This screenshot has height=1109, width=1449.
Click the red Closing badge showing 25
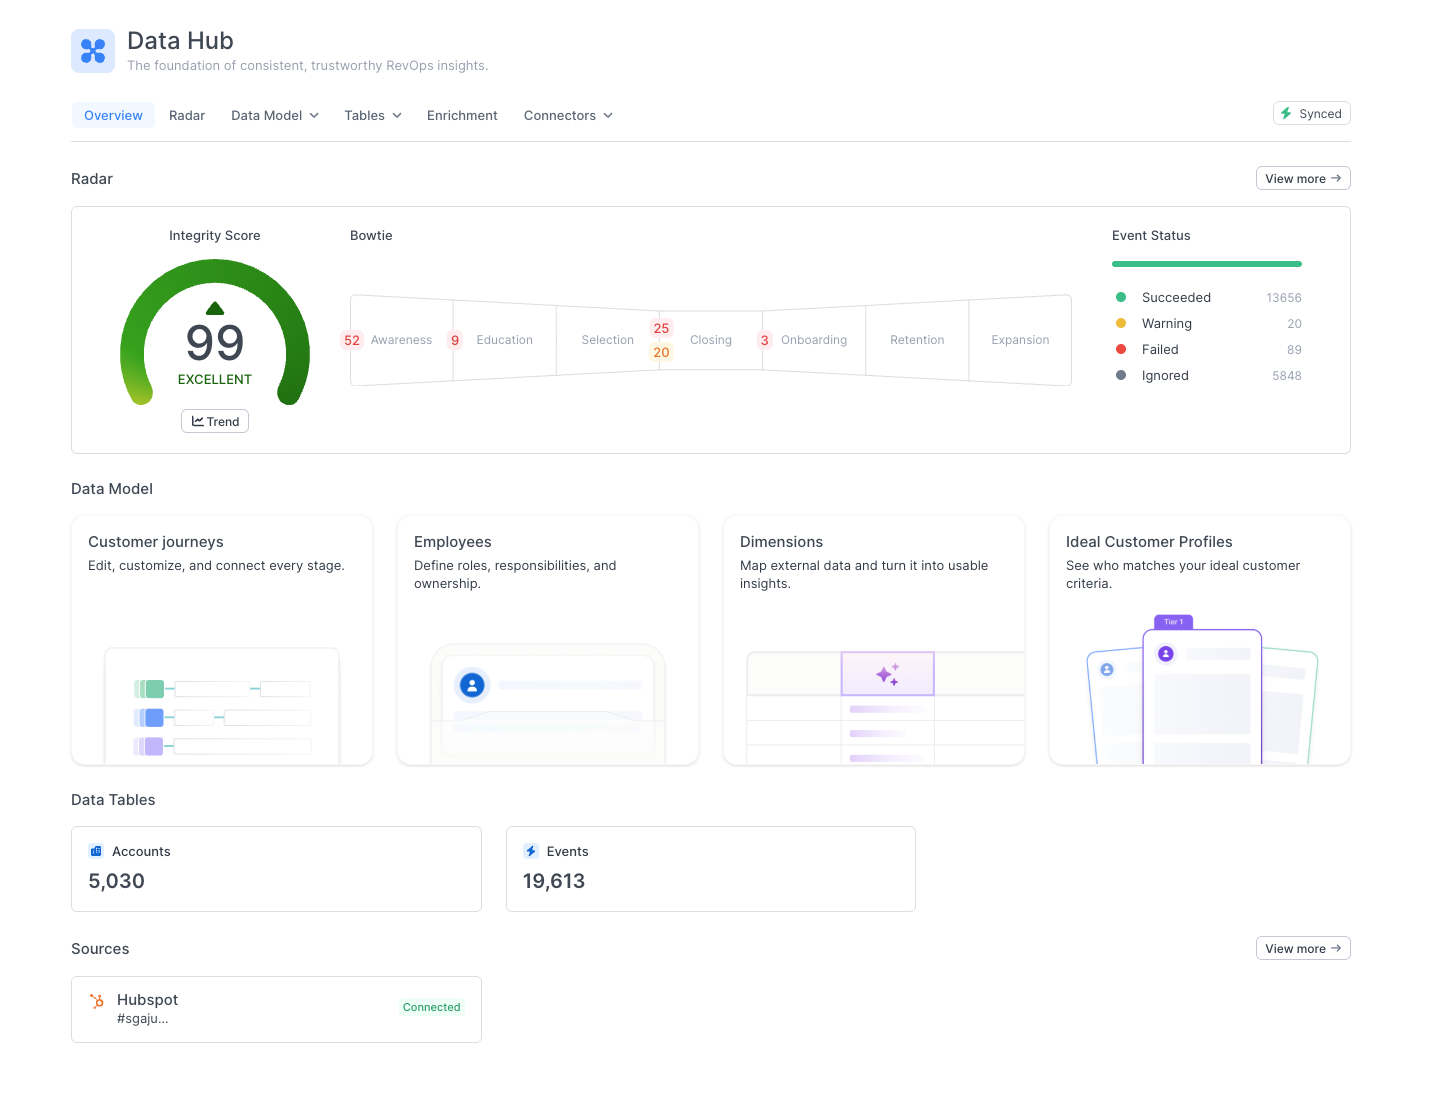[x=661, y=328]
